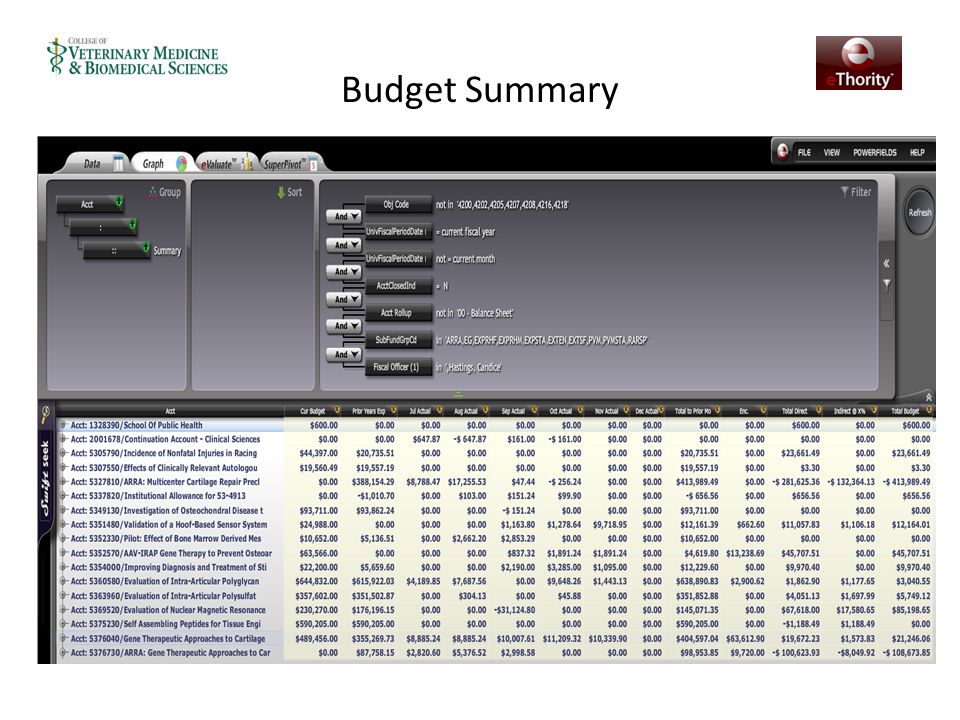Open the POWERFIELDS menu

pyautogui.click(x=874, y=152)
